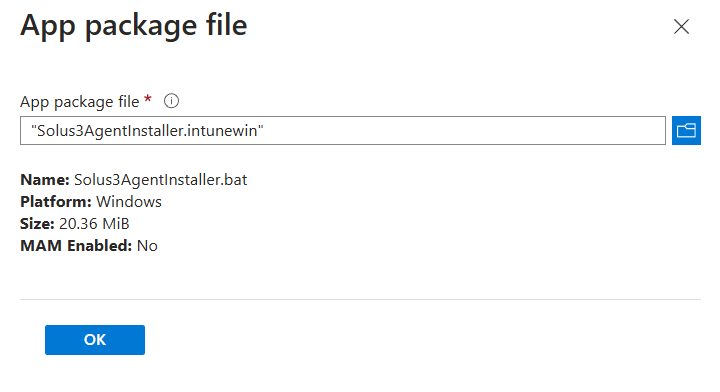Click the red required asterisk
Image resolution: width=720 pixels, height=392 pixels.
pos(147,99)
